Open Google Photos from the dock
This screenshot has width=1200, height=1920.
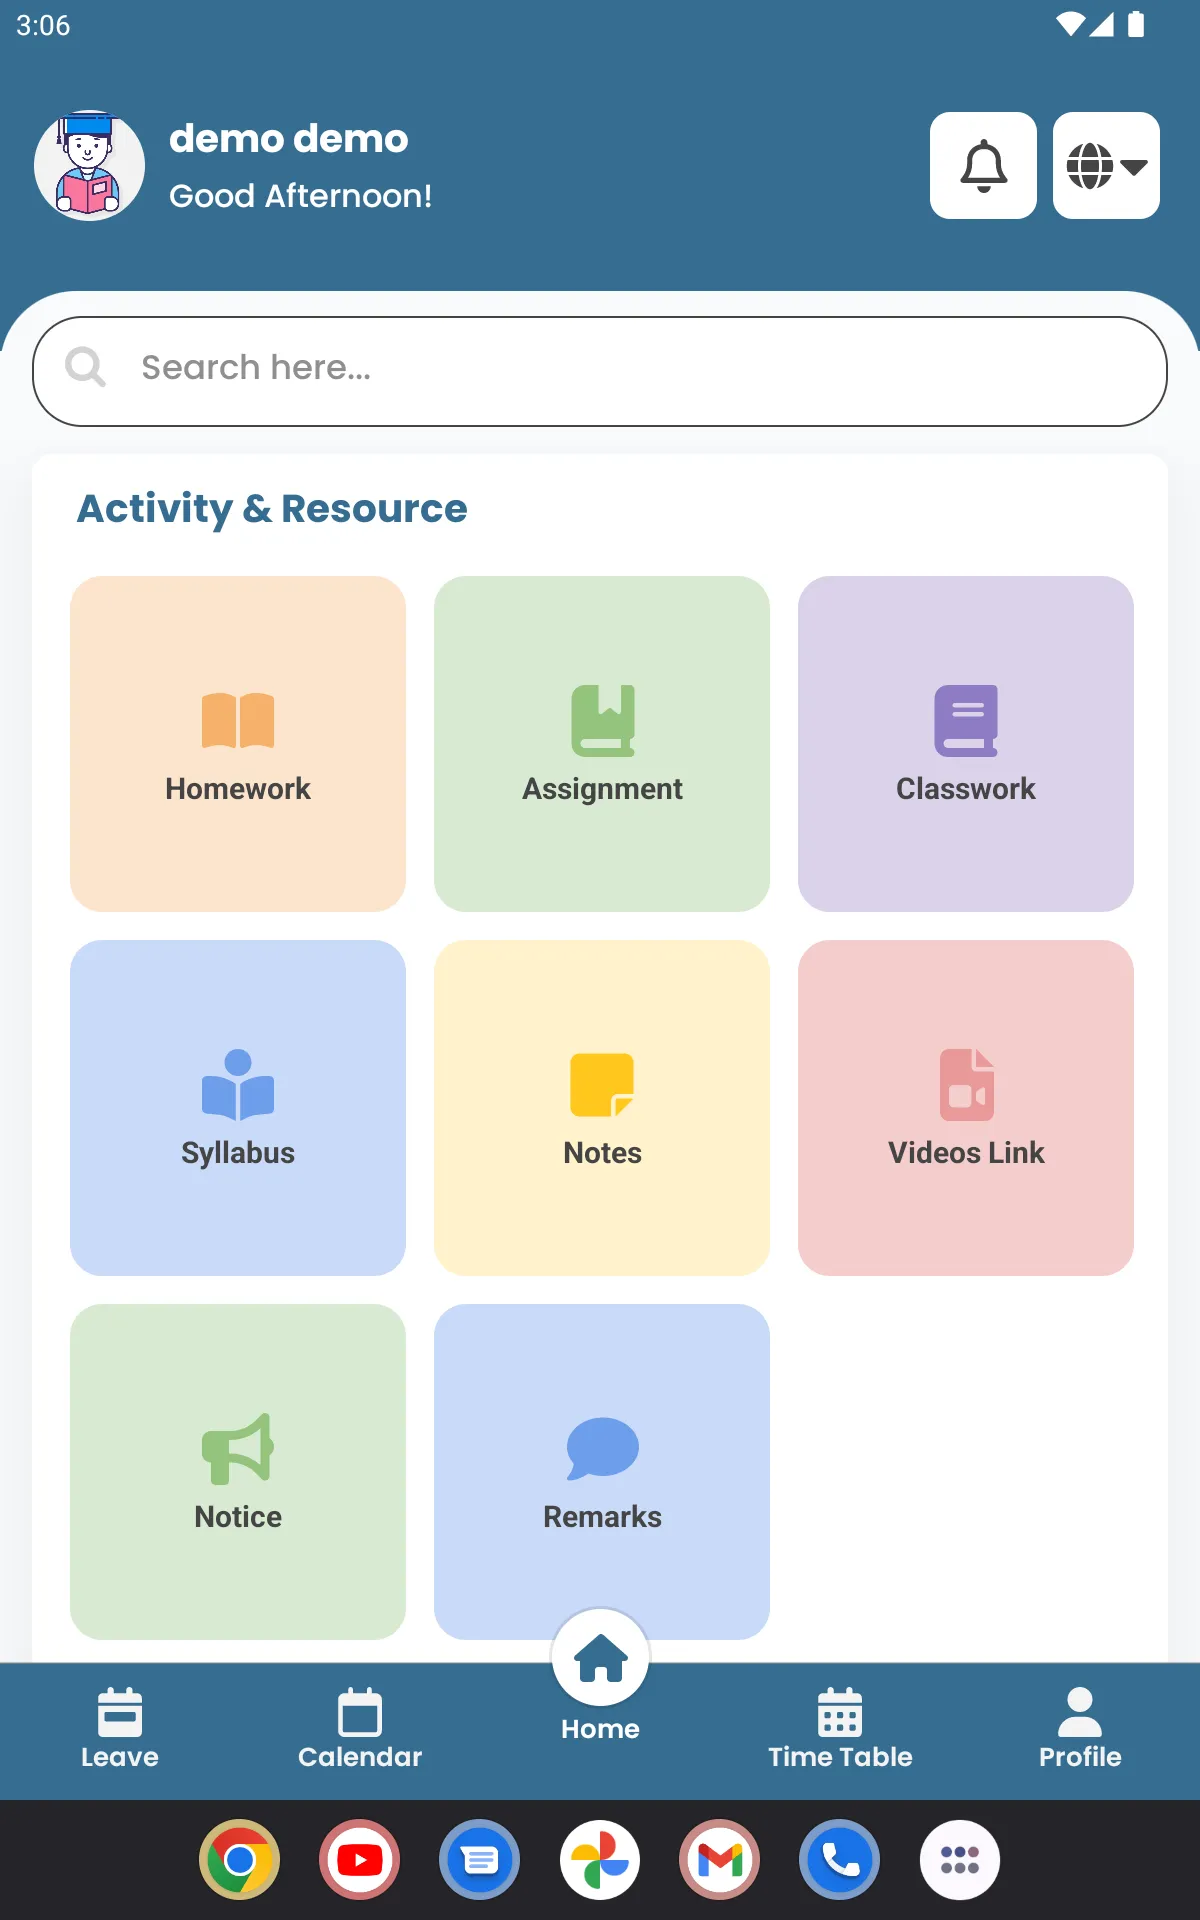click(600, 1860)
